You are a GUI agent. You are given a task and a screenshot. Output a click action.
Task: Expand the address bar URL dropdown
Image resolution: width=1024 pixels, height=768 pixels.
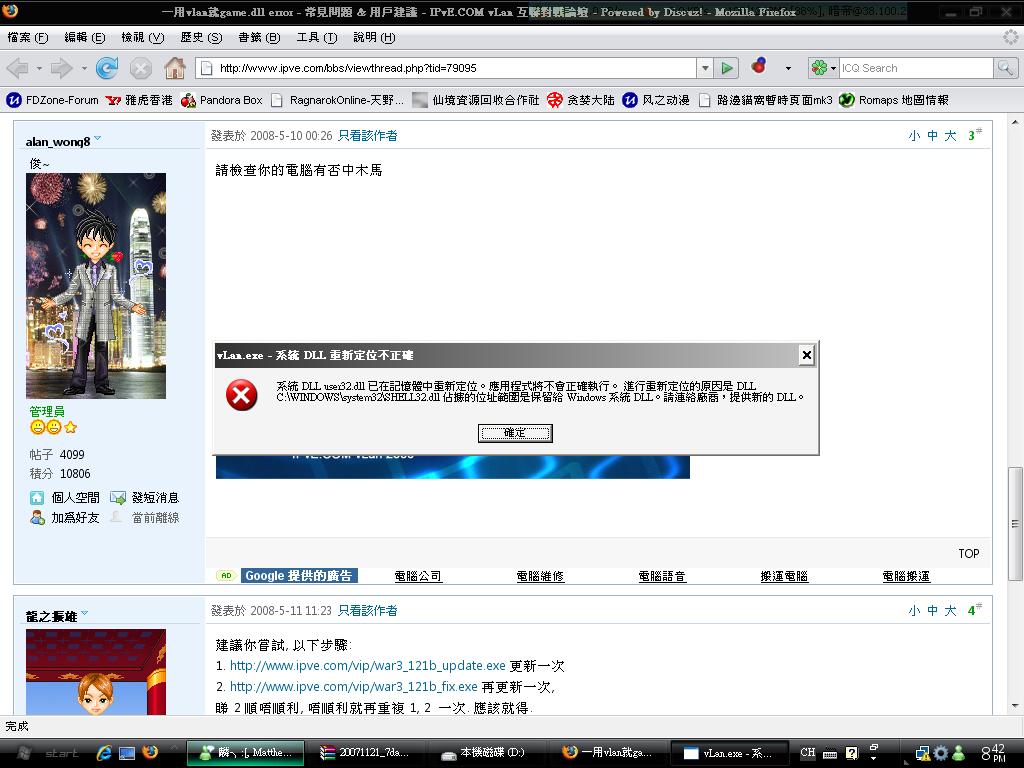click(705, 68)
